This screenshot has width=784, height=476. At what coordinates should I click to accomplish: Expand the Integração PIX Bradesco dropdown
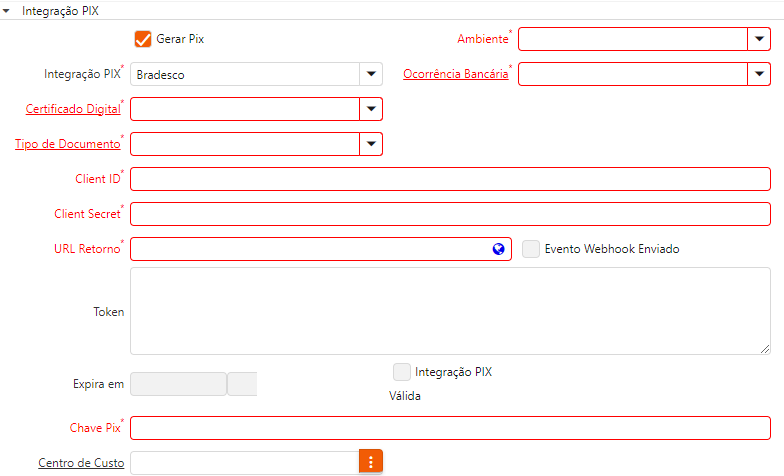point(371,74)
